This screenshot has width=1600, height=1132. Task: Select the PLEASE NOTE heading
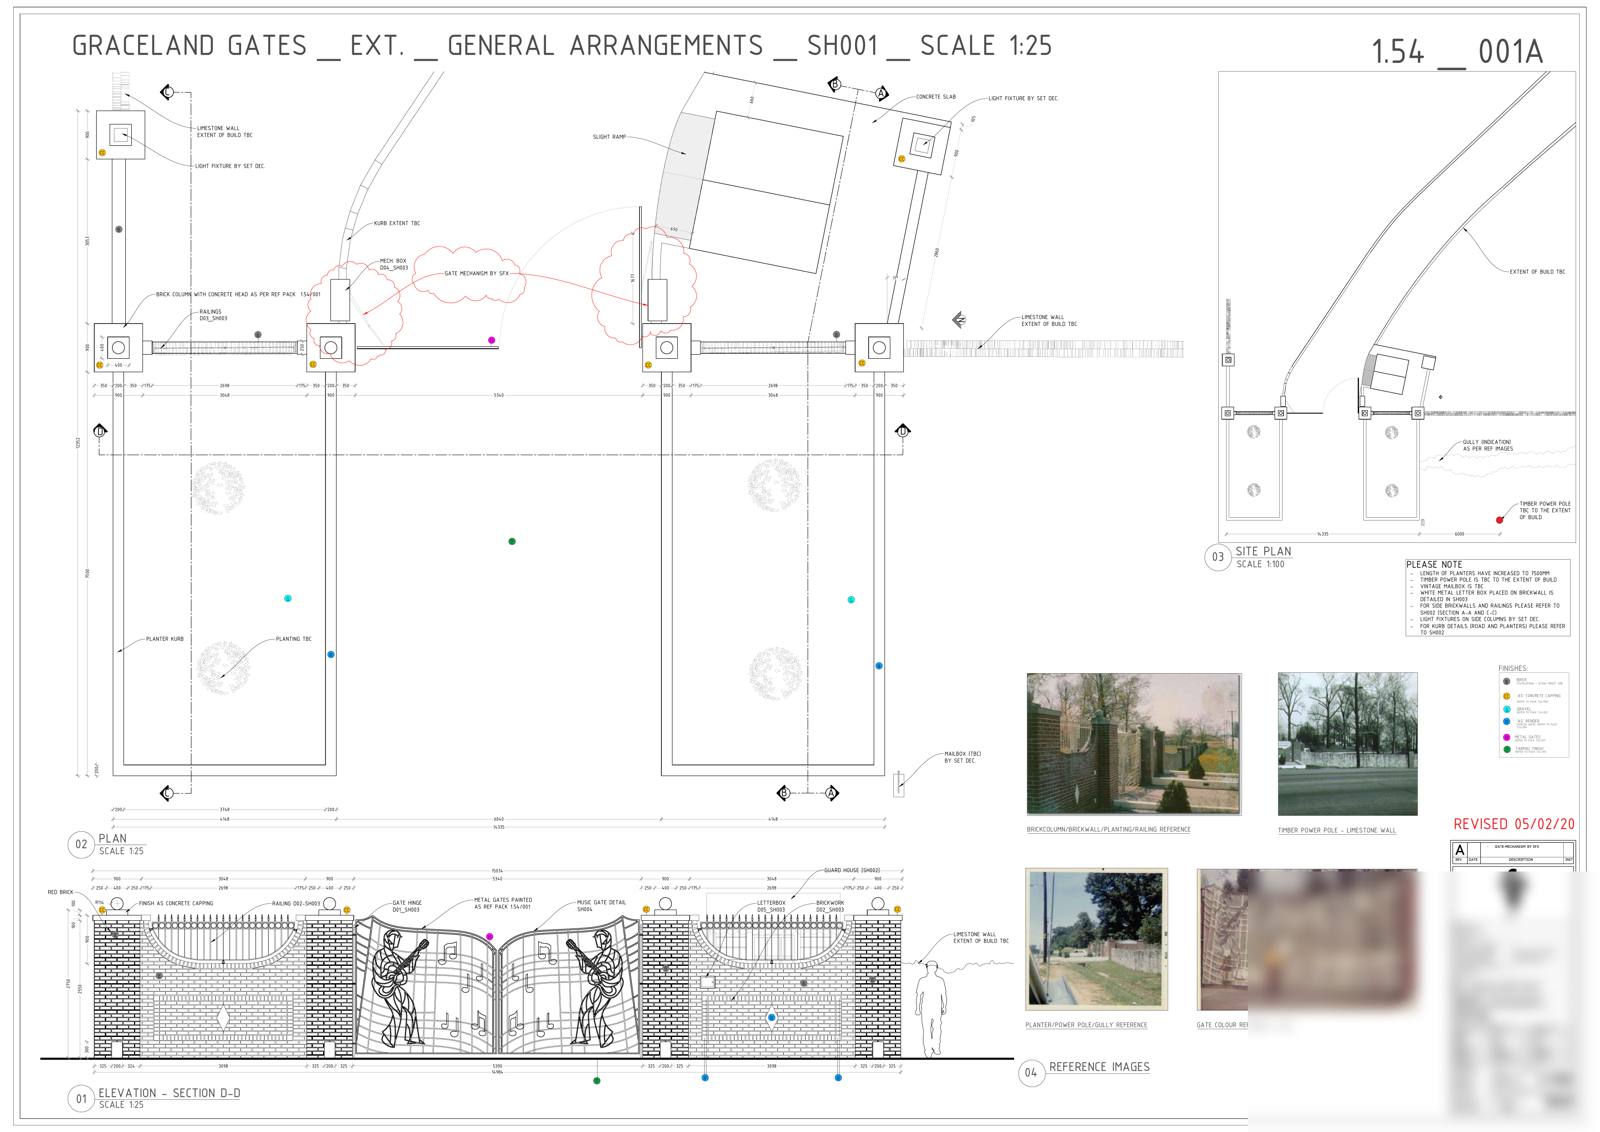pos(1434,565)
